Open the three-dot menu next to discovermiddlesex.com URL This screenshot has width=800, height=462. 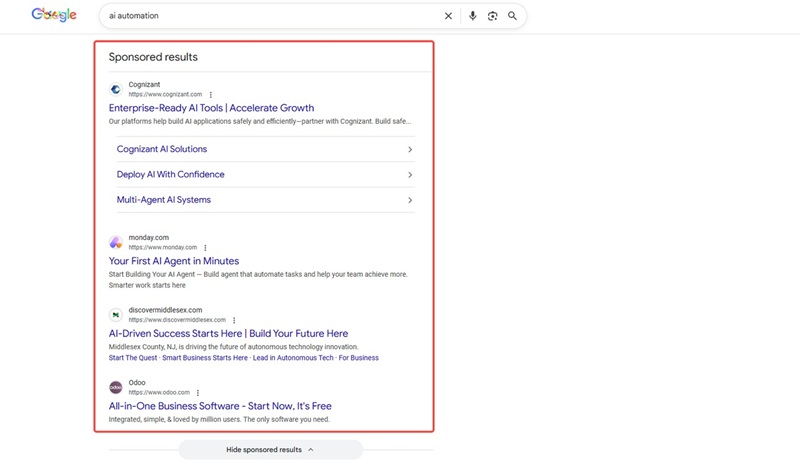[x=234, y=320]
